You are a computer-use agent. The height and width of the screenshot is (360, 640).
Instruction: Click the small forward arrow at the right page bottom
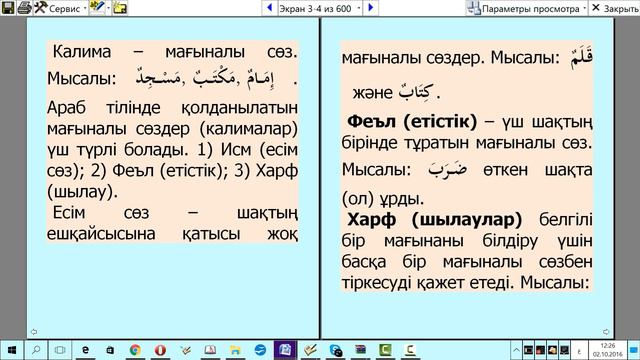(x=606, y=332)
